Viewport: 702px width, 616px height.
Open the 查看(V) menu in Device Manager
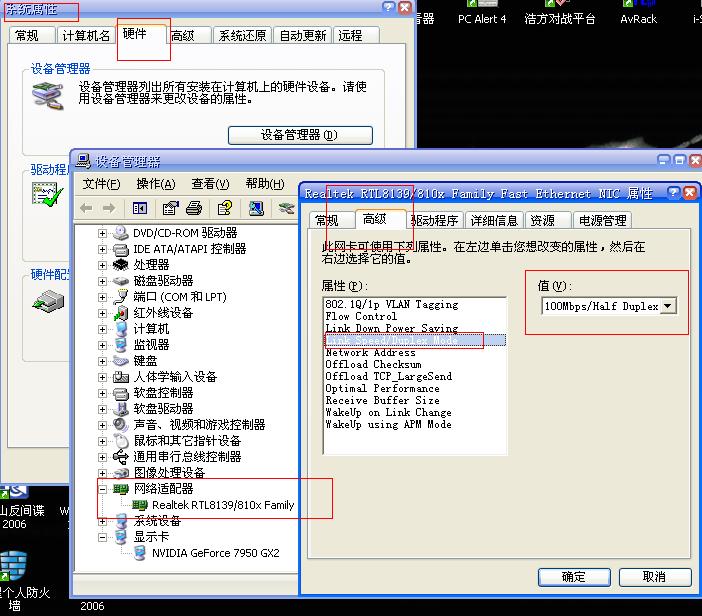(210, 184)
